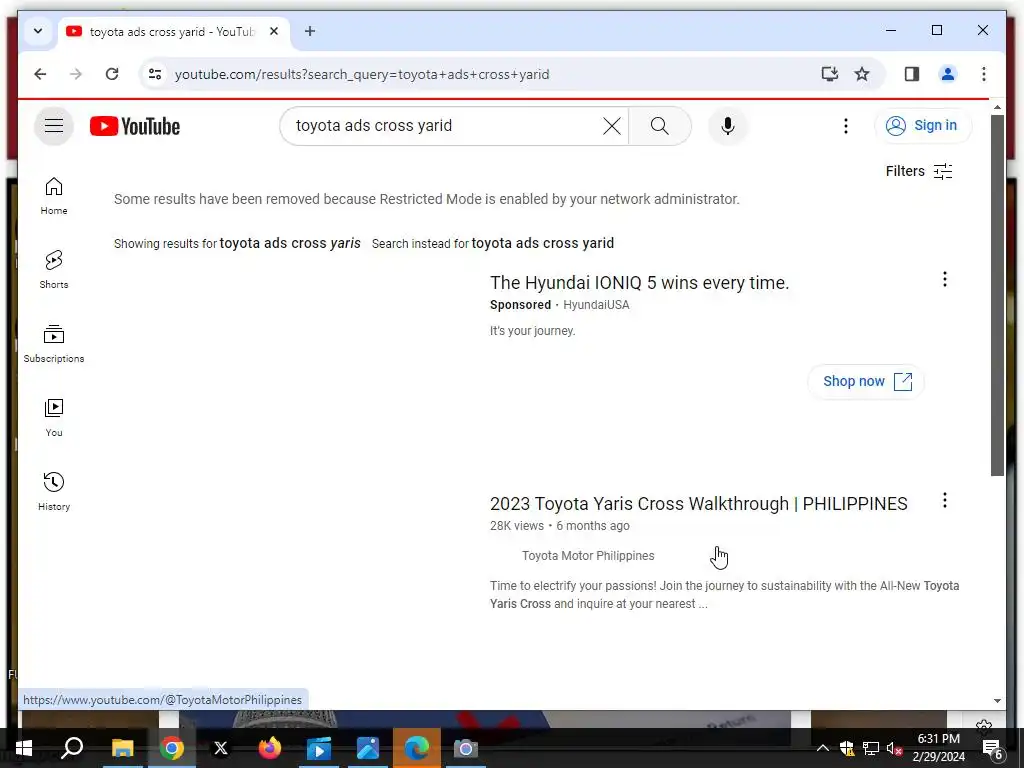This screenshot has width=1024, height=768.
Task: Bookmark this page with the star icon
Action: pos(862,74)
